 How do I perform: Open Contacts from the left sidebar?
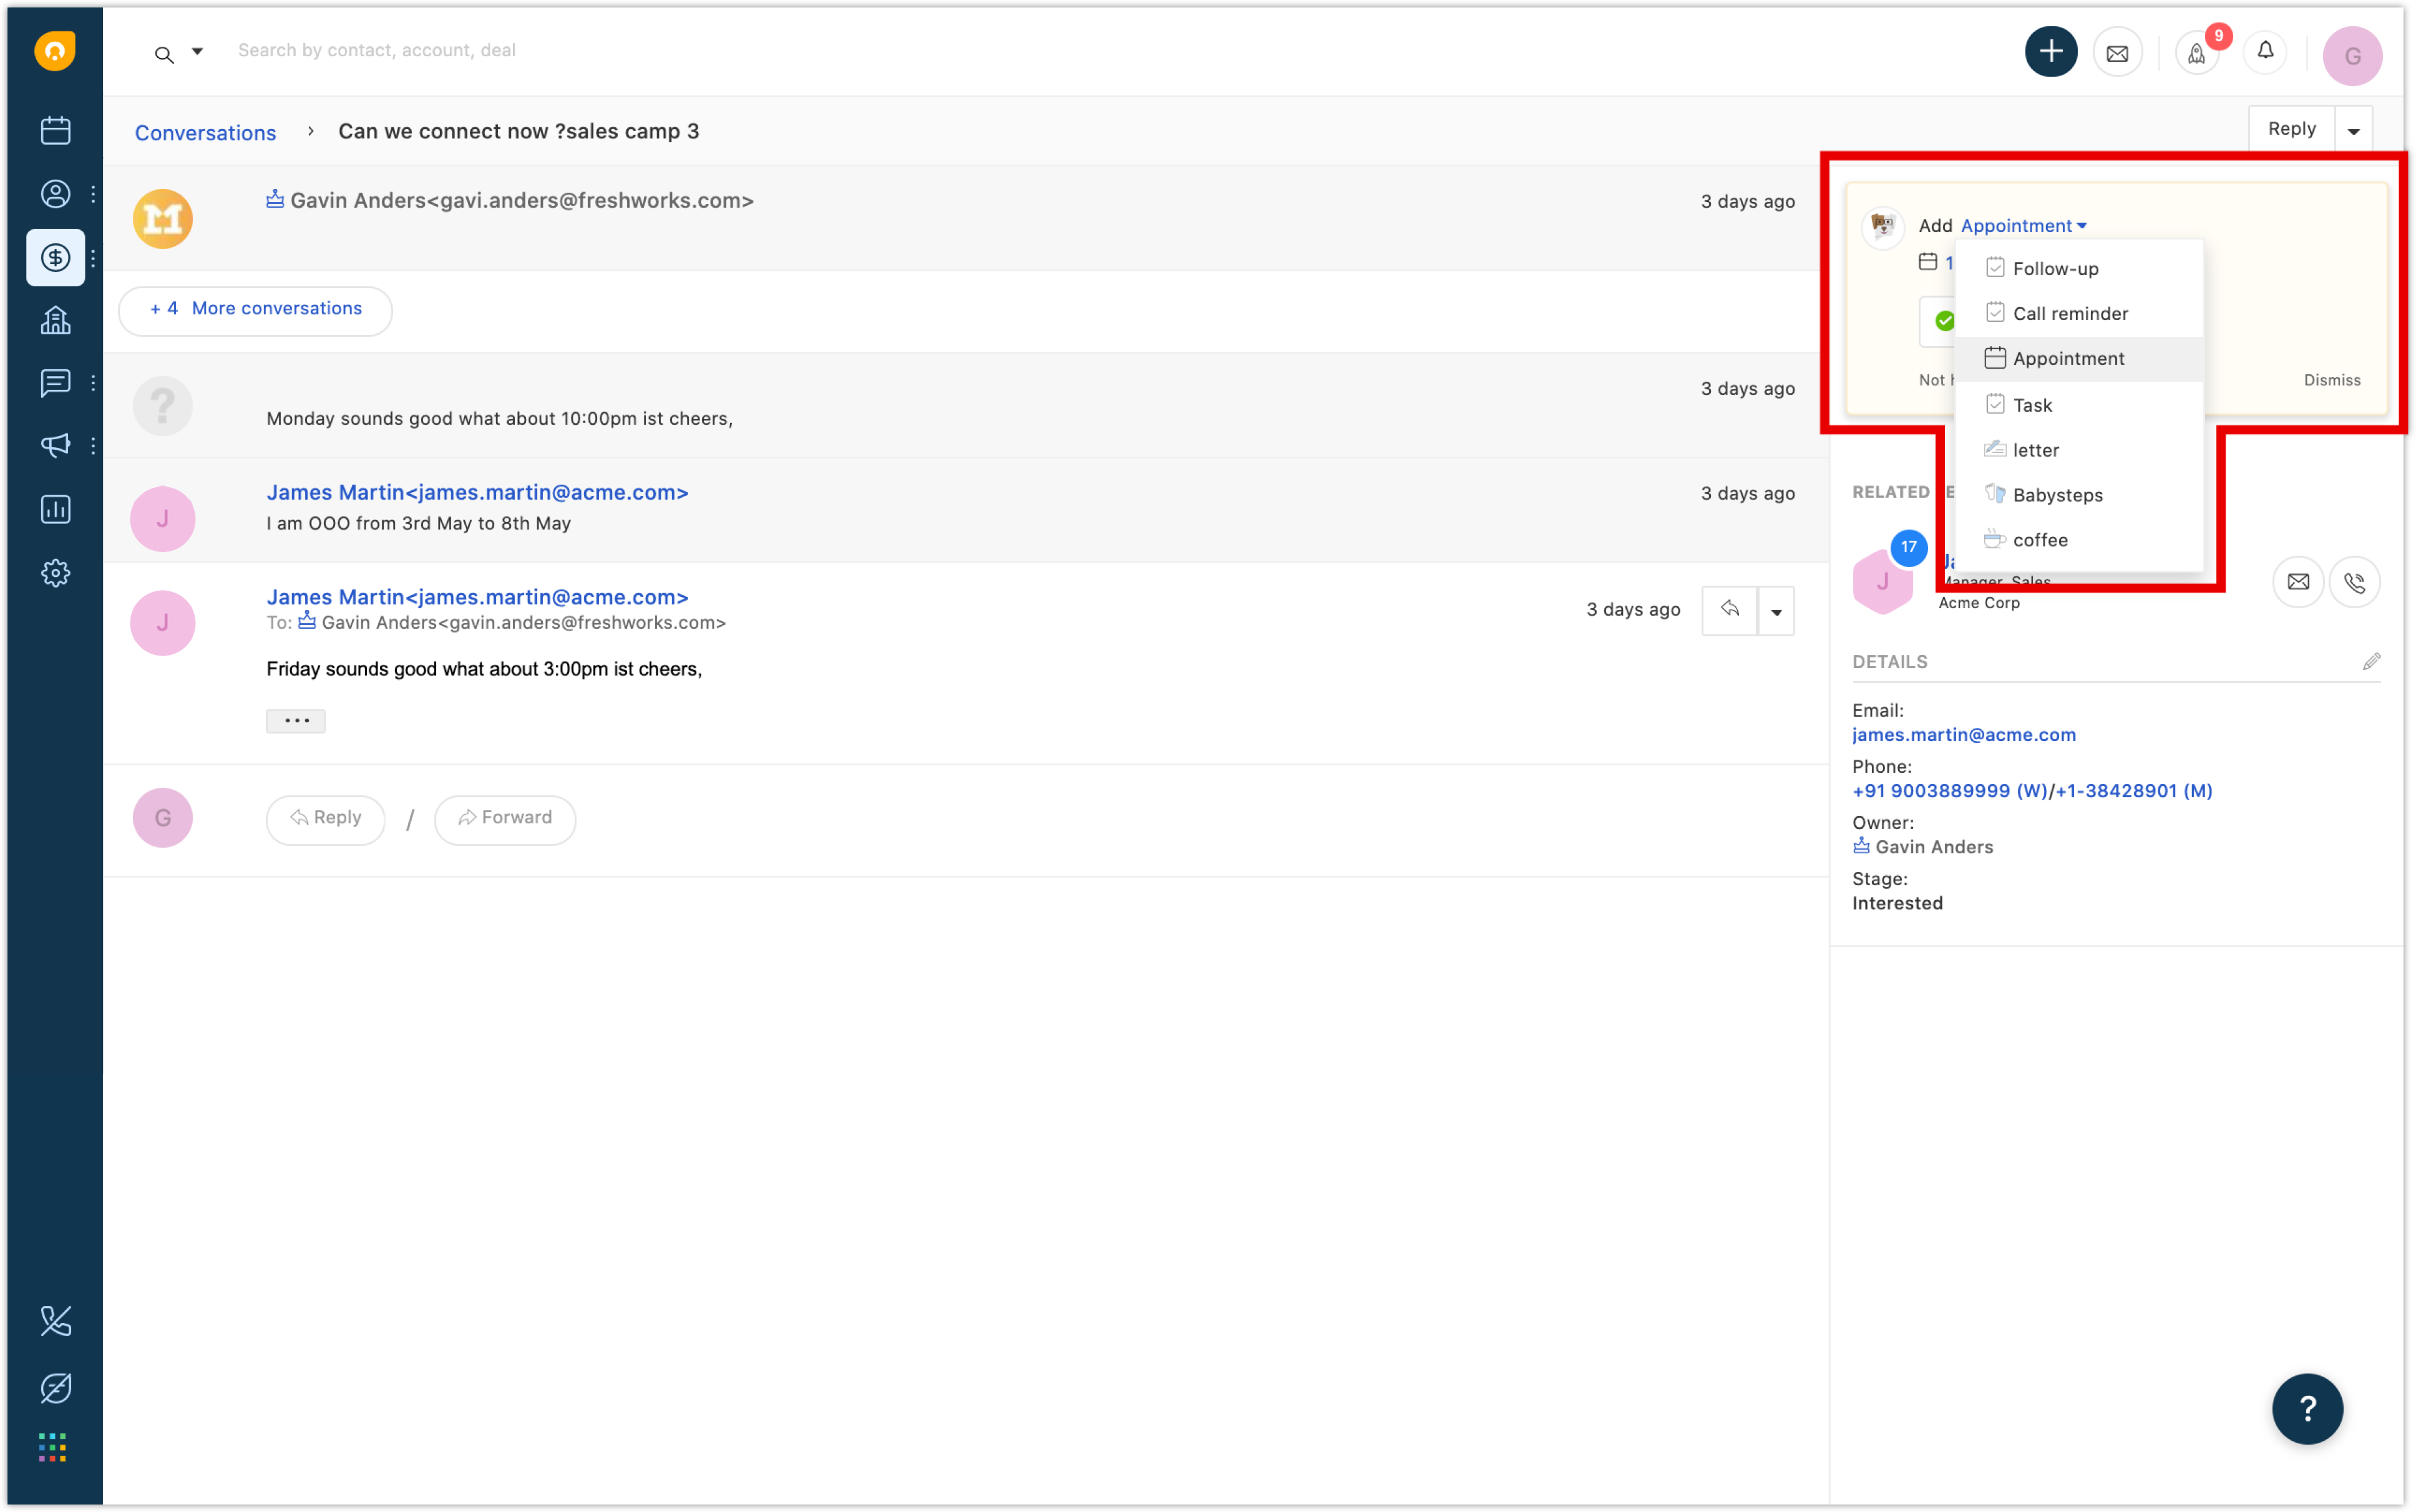pos(55,194)
